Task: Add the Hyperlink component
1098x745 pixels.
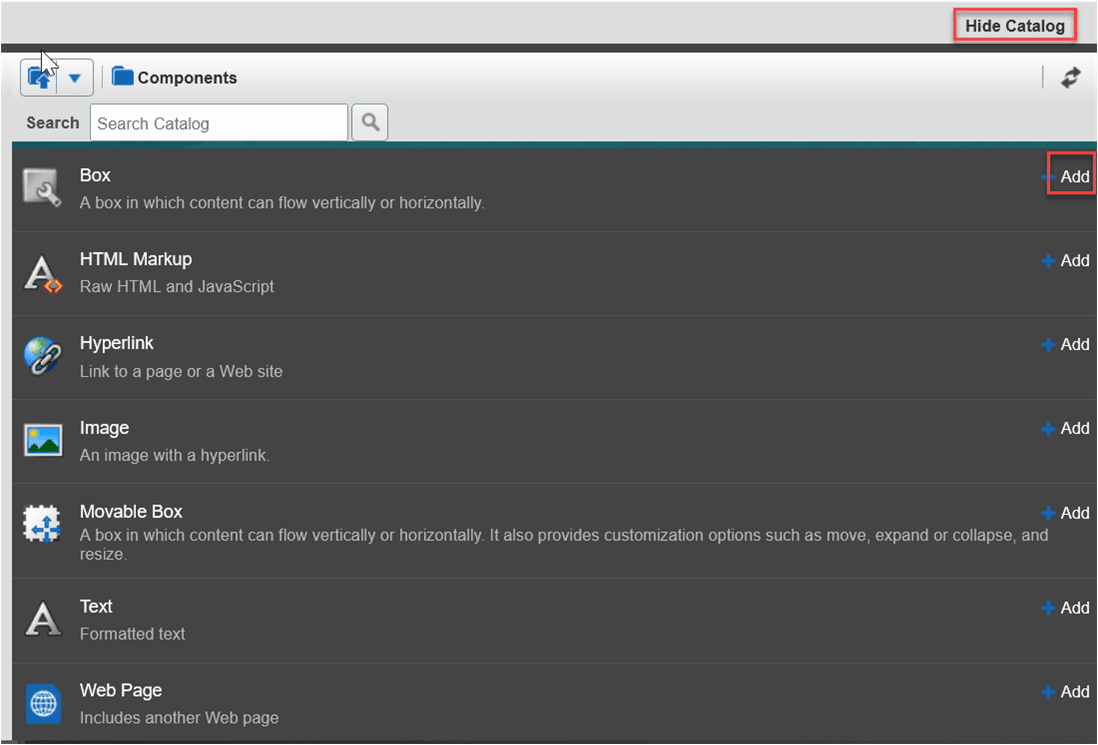Action: 1071,344
